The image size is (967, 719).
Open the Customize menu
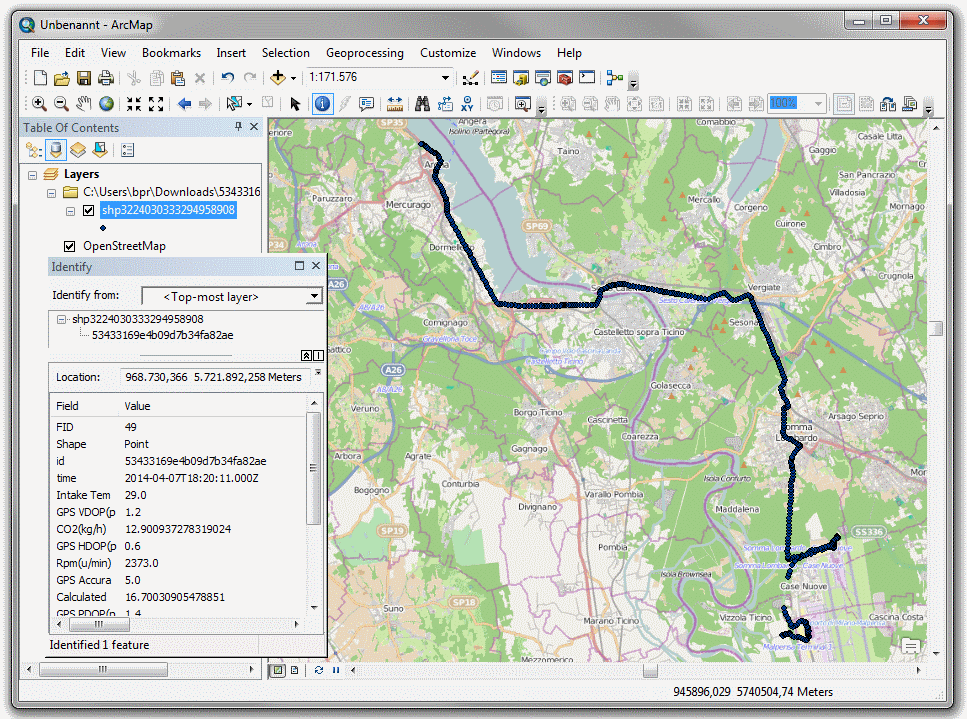click(x=448, y=53)
